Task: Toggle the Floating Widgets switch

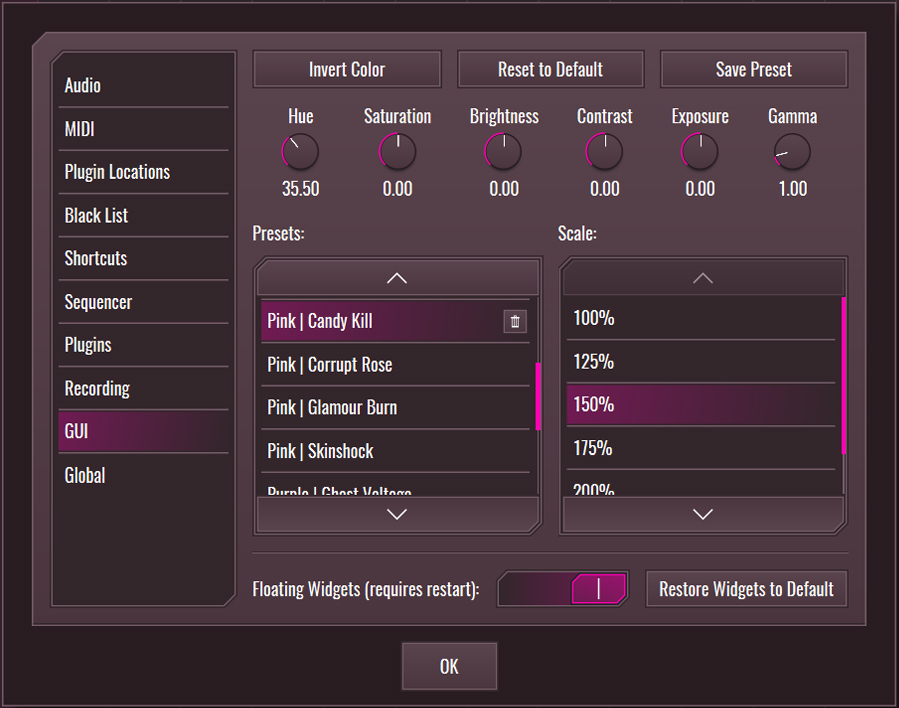Action: click(x=562, y=589)
